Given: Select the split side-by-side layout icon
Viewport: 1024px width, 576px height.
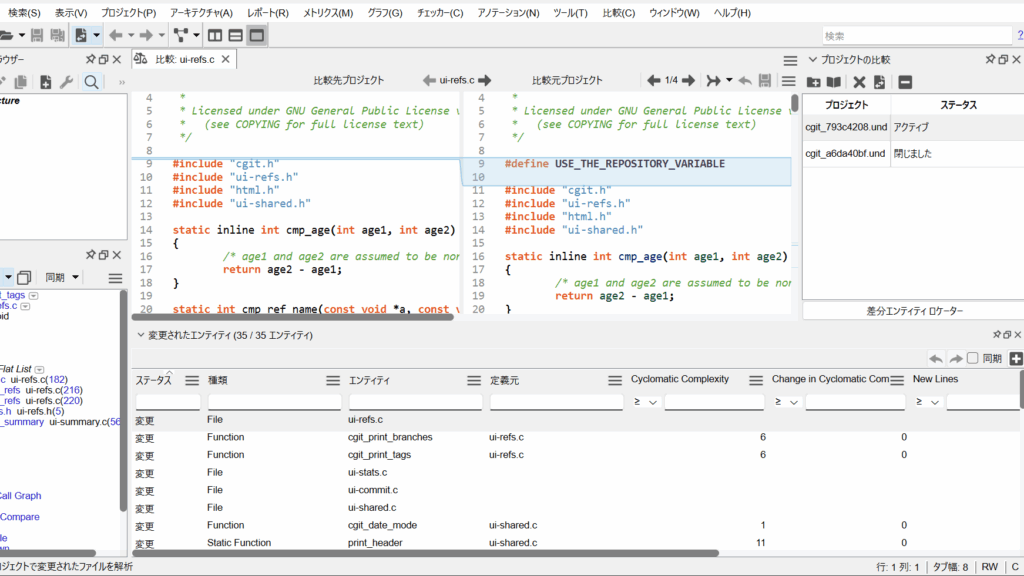Looking at the screenshot, I should click(213, 35).
